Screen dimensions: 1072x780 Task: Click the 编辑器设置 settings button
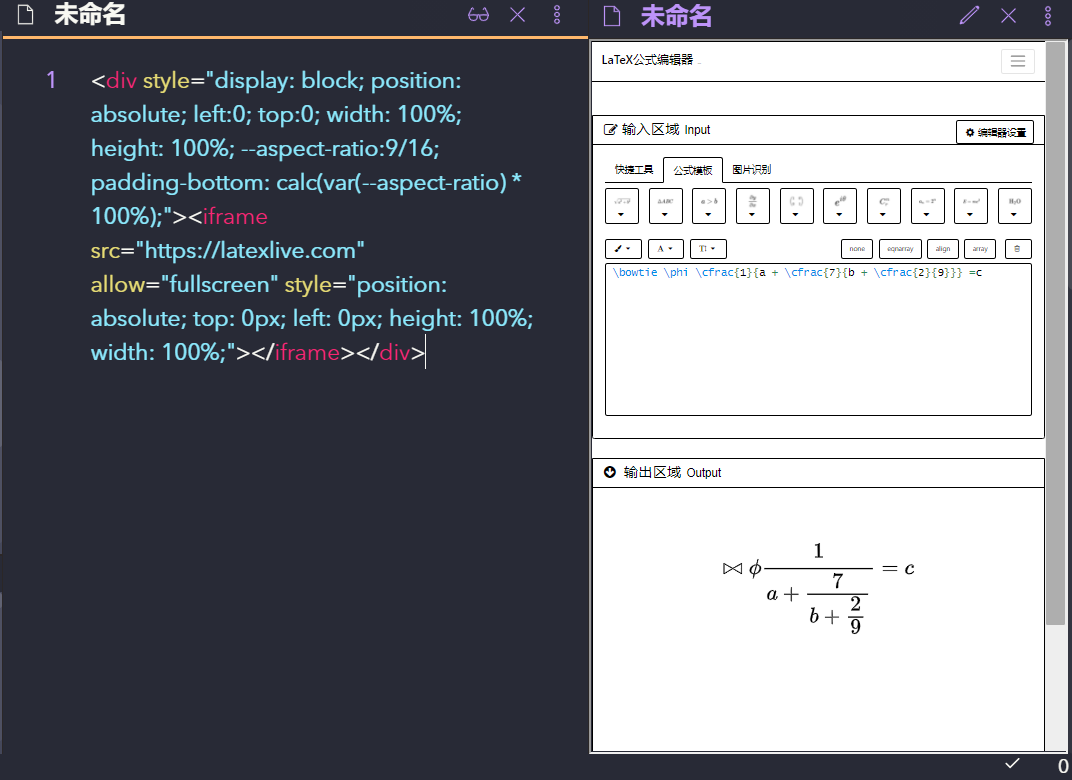994,132
